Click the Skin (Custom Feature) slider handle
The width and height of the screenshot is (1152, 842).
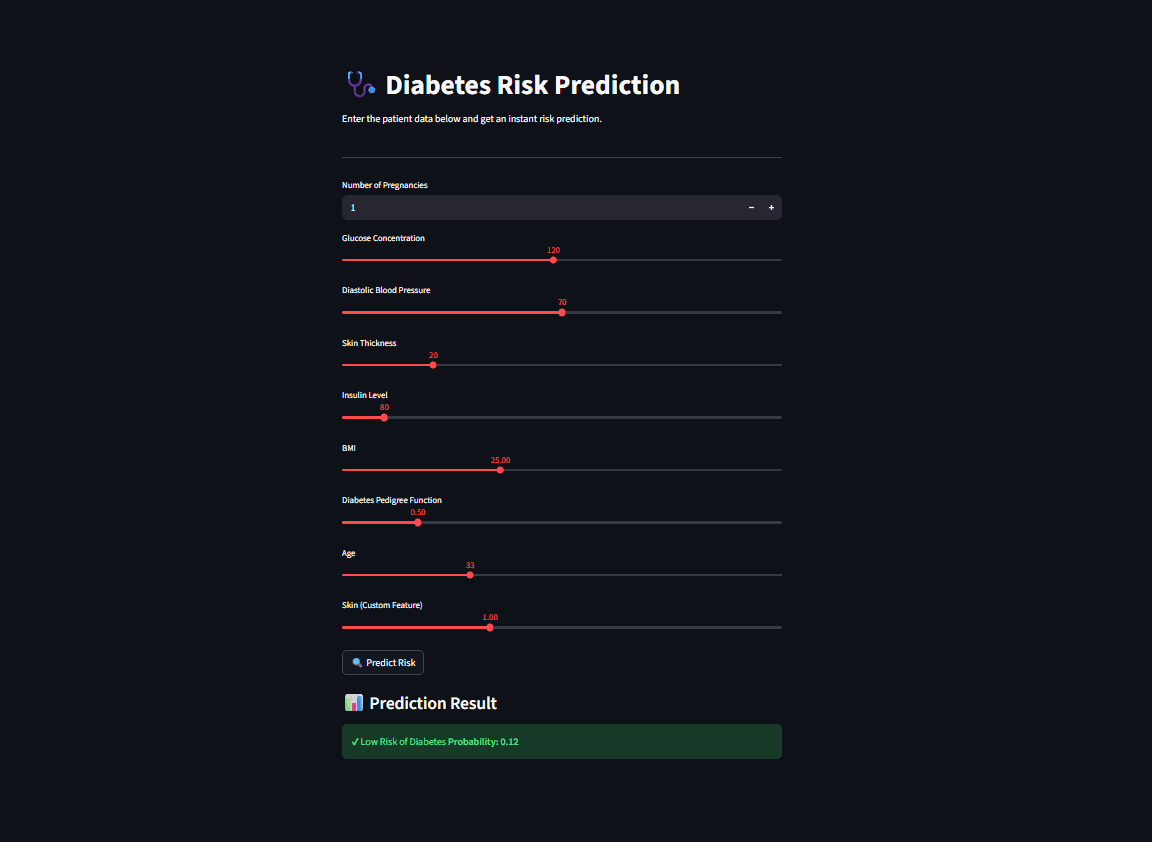(490, 627)
